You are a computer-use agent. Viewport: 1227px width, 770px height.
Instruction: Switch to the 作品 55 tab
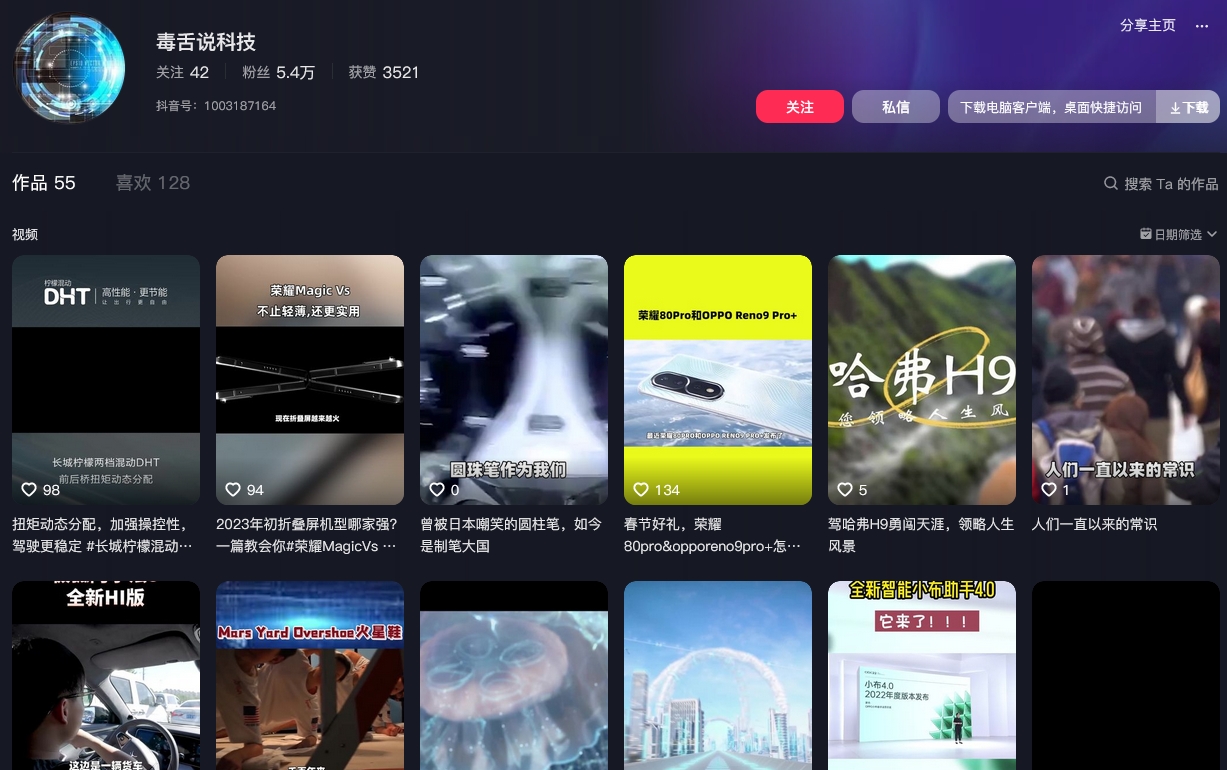[44, 183]
